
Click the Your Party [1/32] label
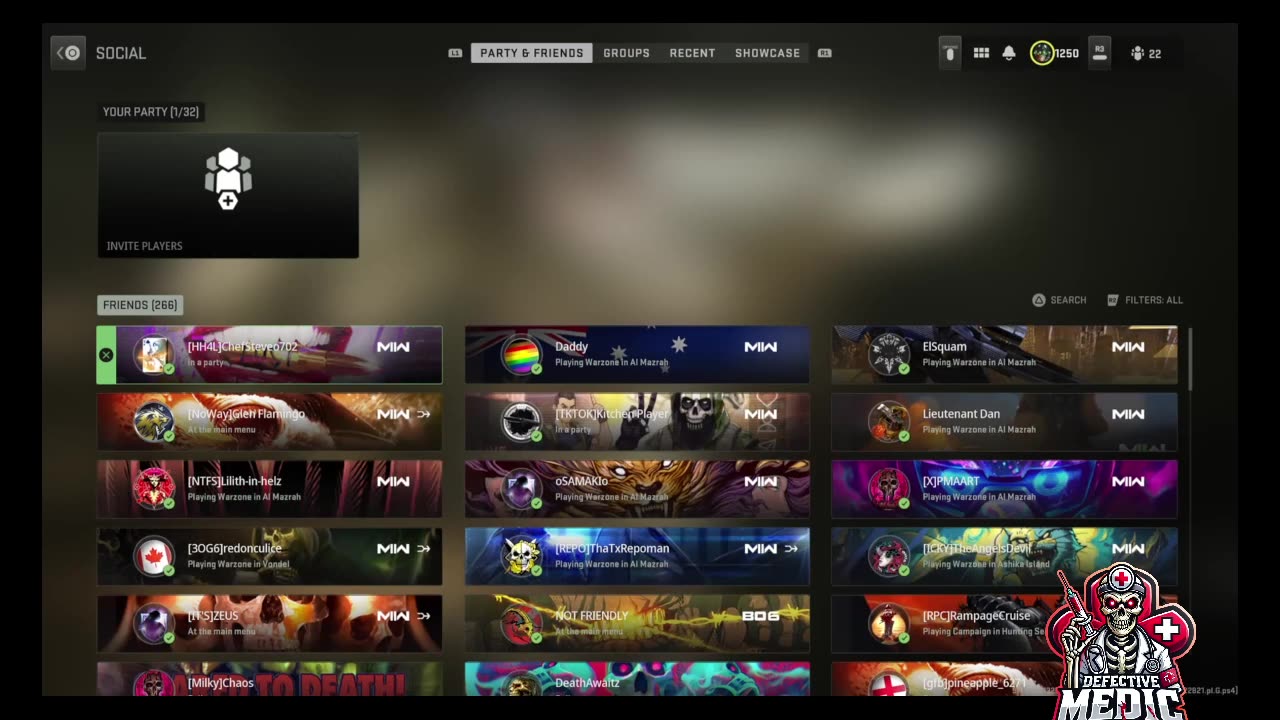[150, 112]
